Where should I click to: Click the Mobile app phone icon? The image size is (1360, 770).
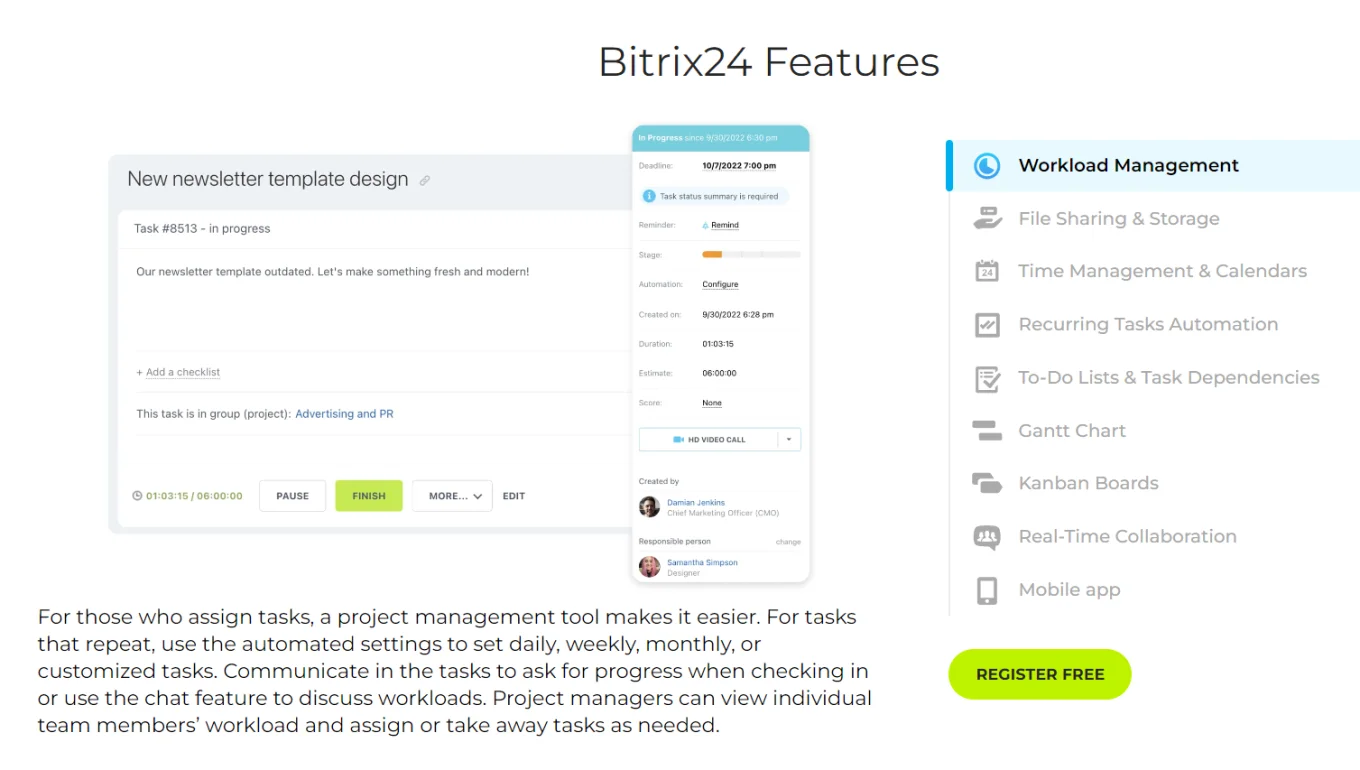click(987, 590)
